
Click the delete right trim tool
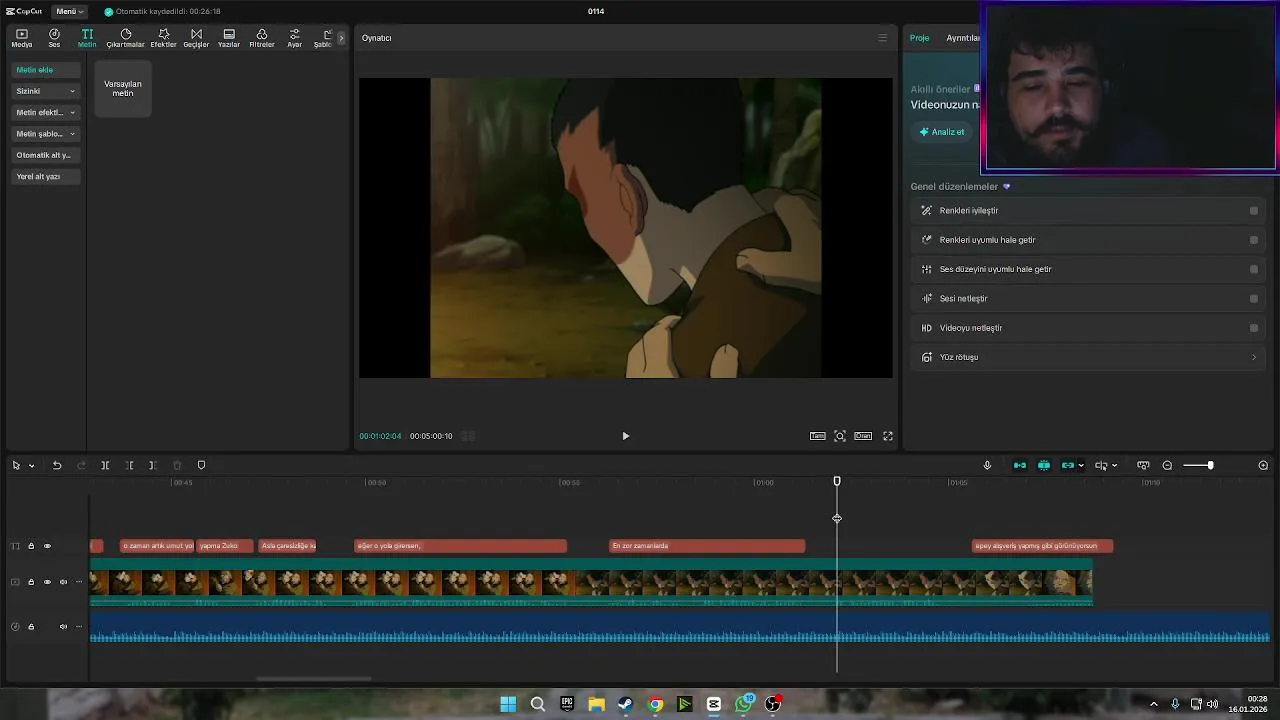[x=152, y=465]
